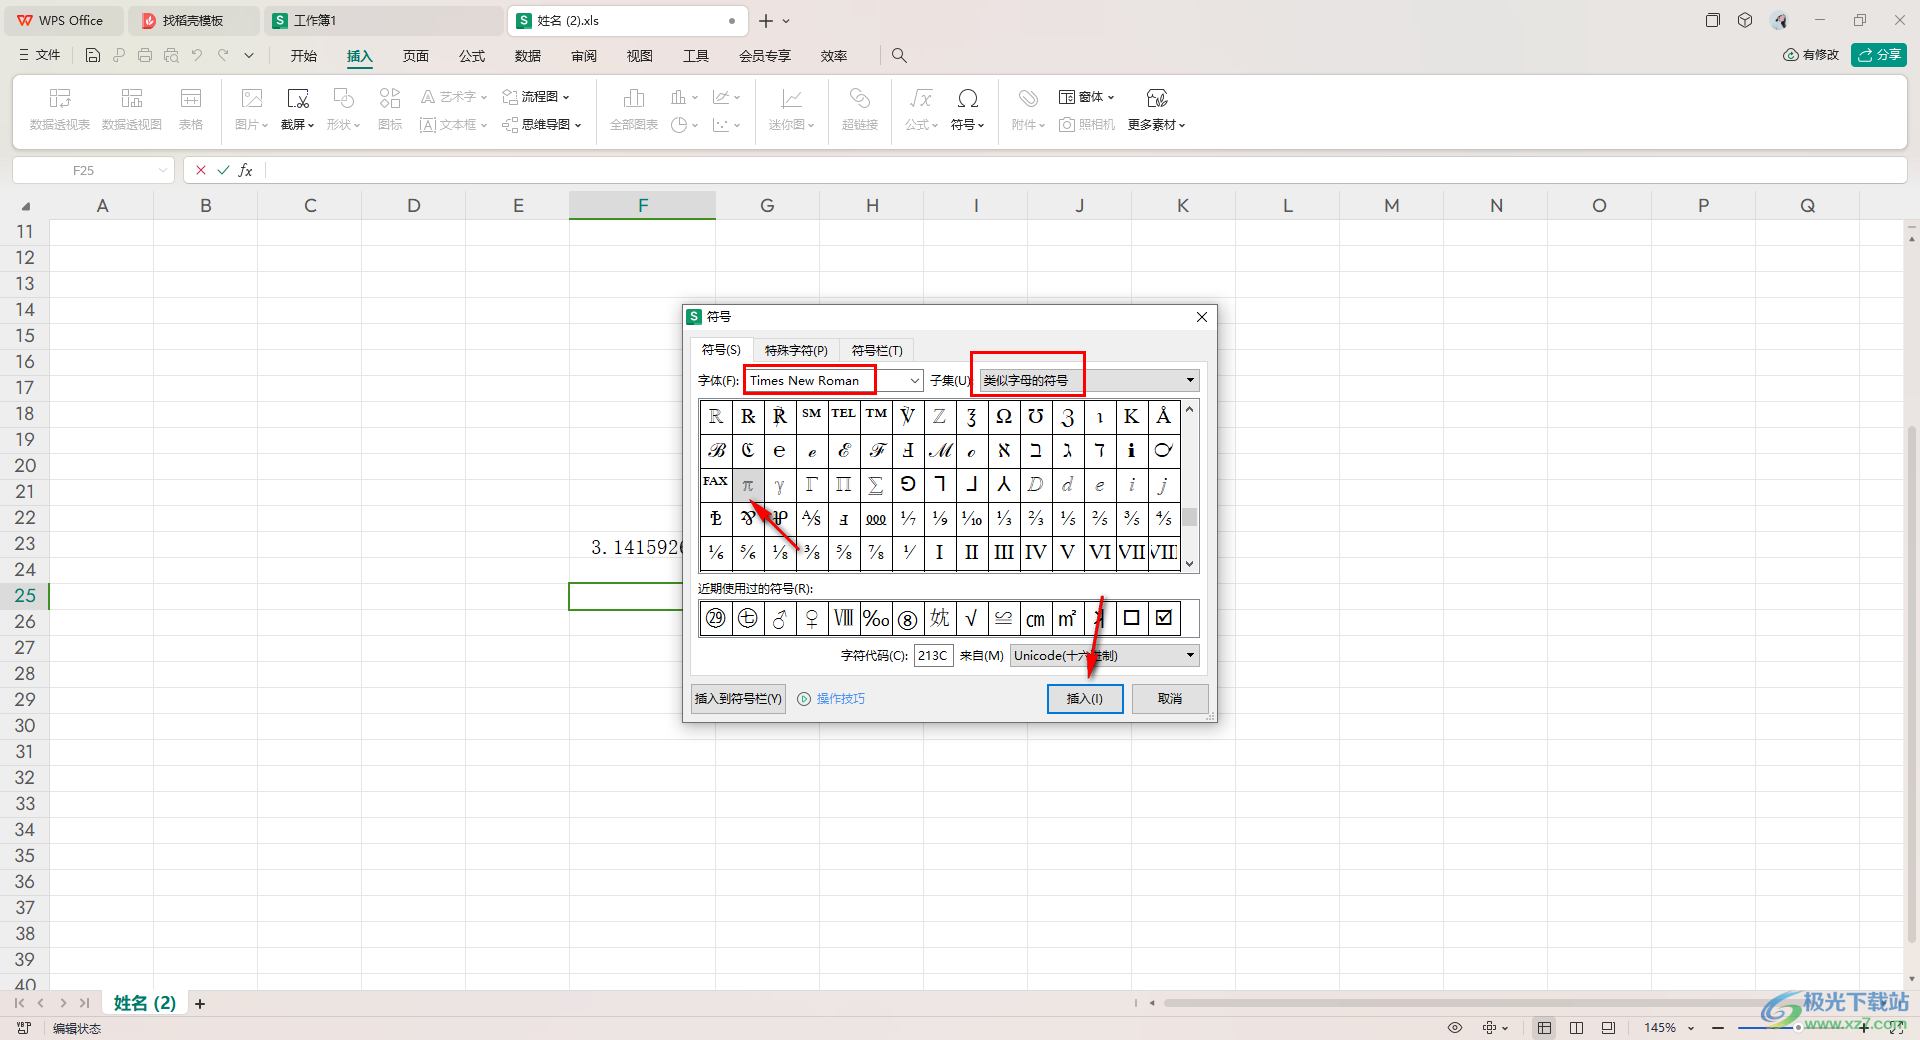The width and height of the screenshot is (1920, 1040).
Task: Select column H header
Action: coord(872,206)
